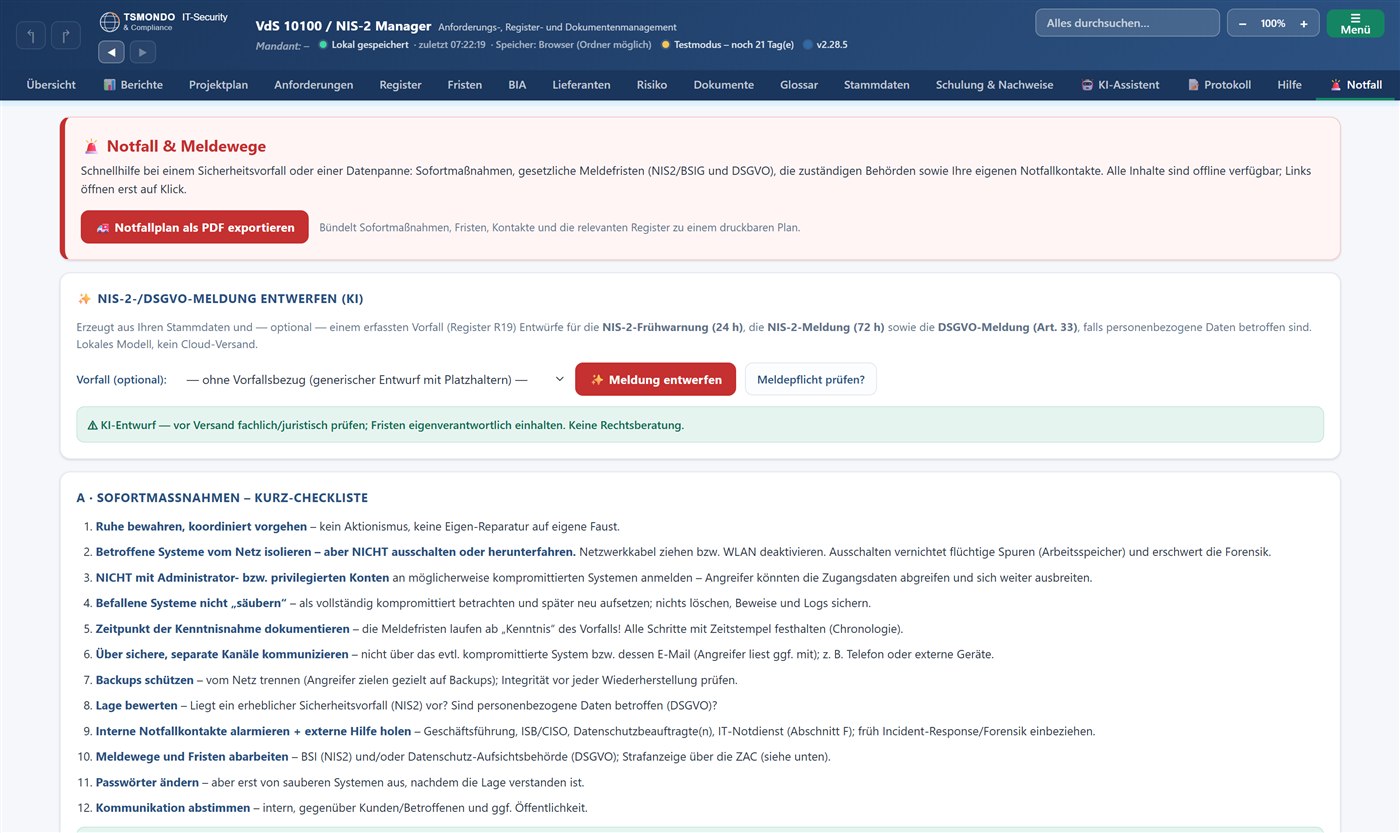The image size is (1400, 833).
Task: Reset zoom via the 100% label
Action: [x=1273, y=23]
